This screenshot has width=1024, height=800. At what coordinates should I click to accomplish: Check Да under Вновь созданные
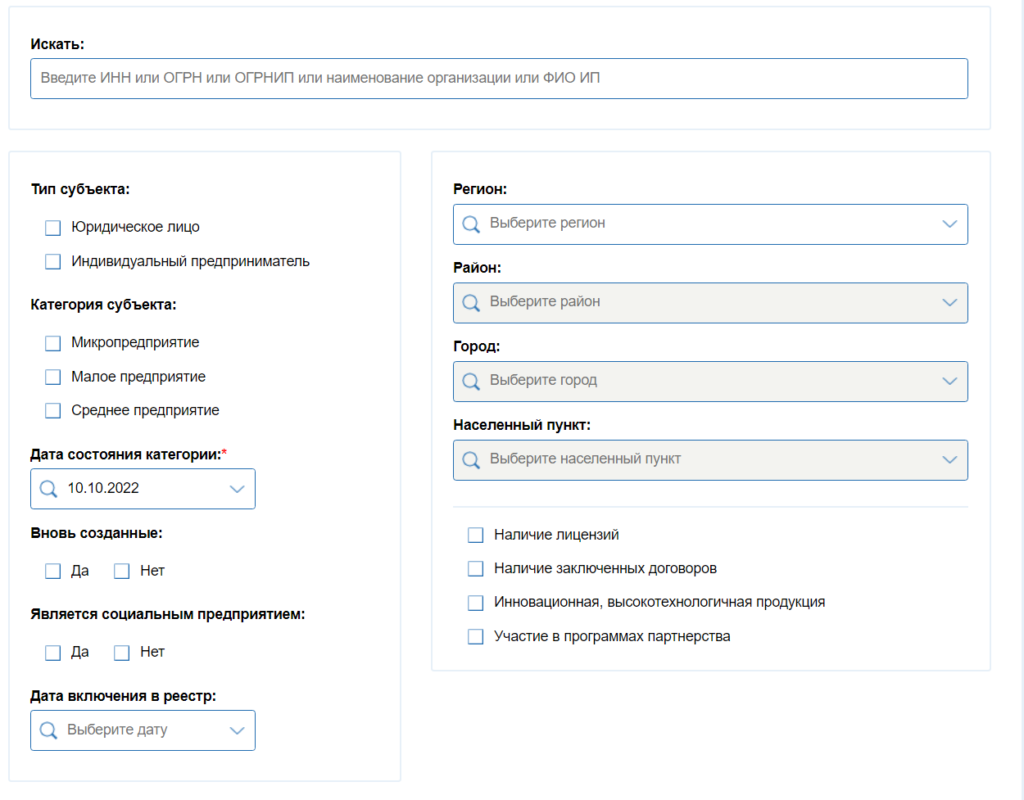(53, 571)
